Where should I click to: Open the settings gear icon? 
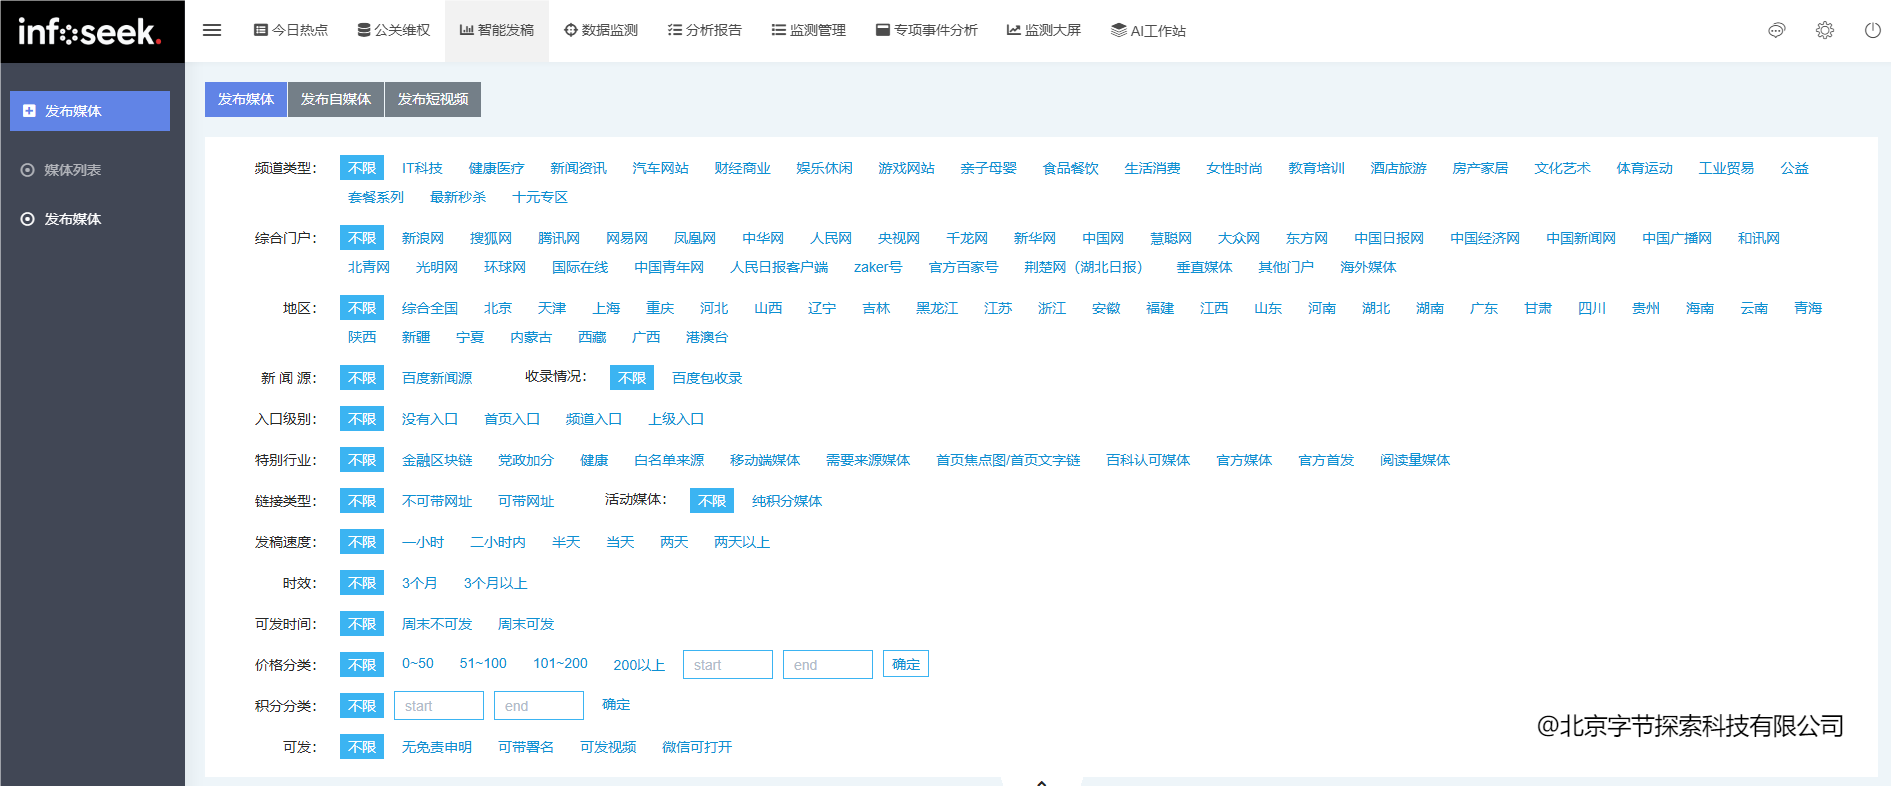pos(1824,30)
